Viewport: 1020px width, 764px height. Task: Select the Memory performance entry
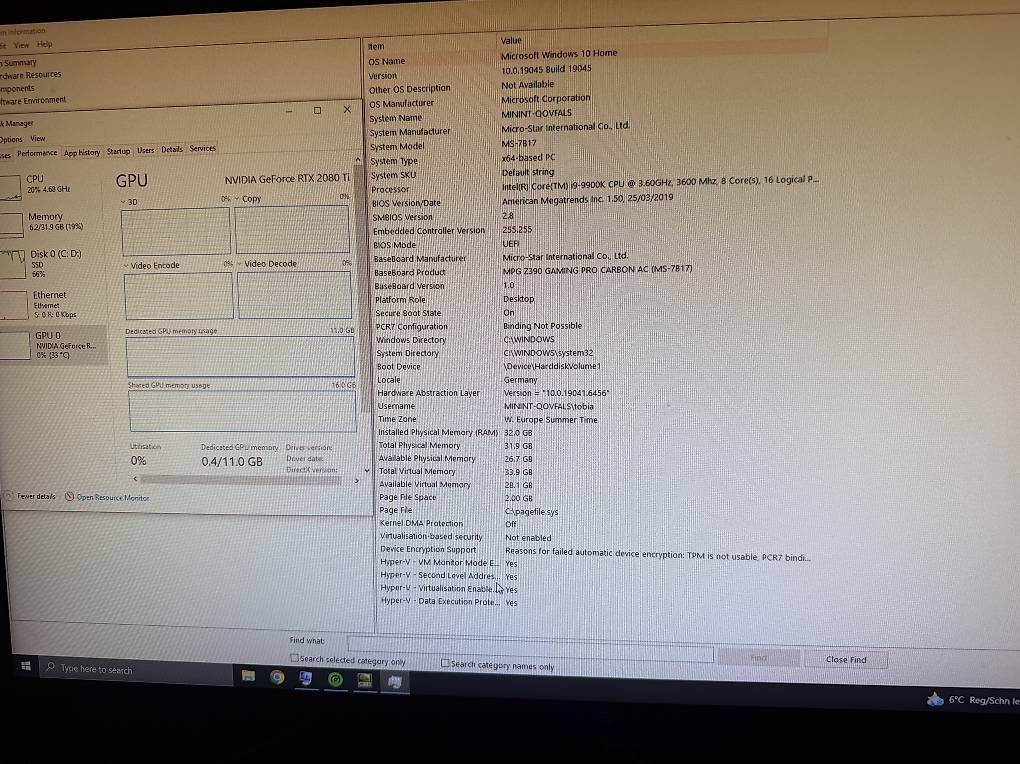coord(52,222)
